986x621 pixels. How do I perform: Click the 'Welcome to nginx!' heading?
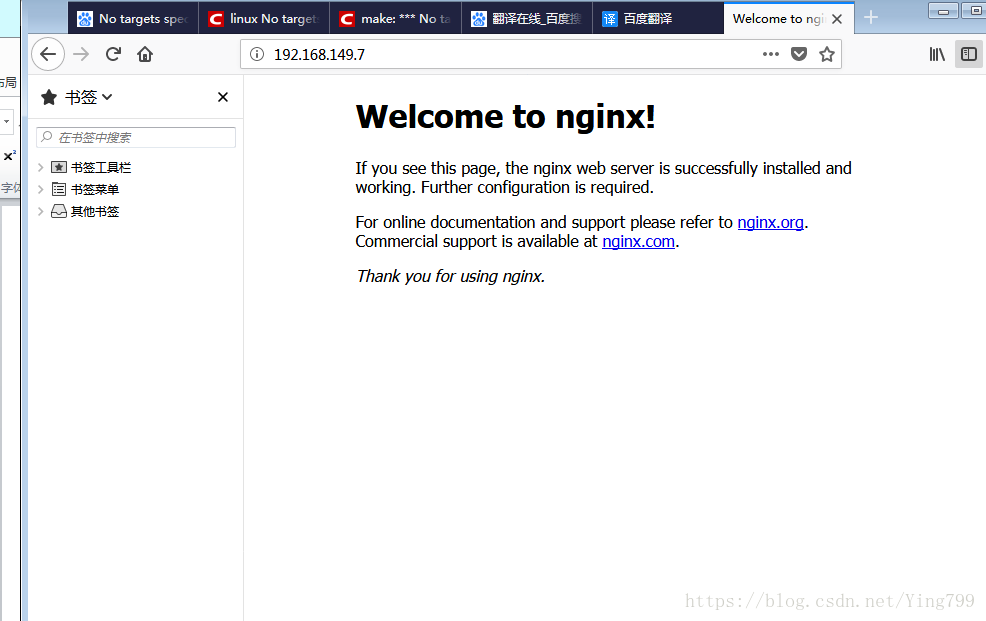click(x=506, y=116)
